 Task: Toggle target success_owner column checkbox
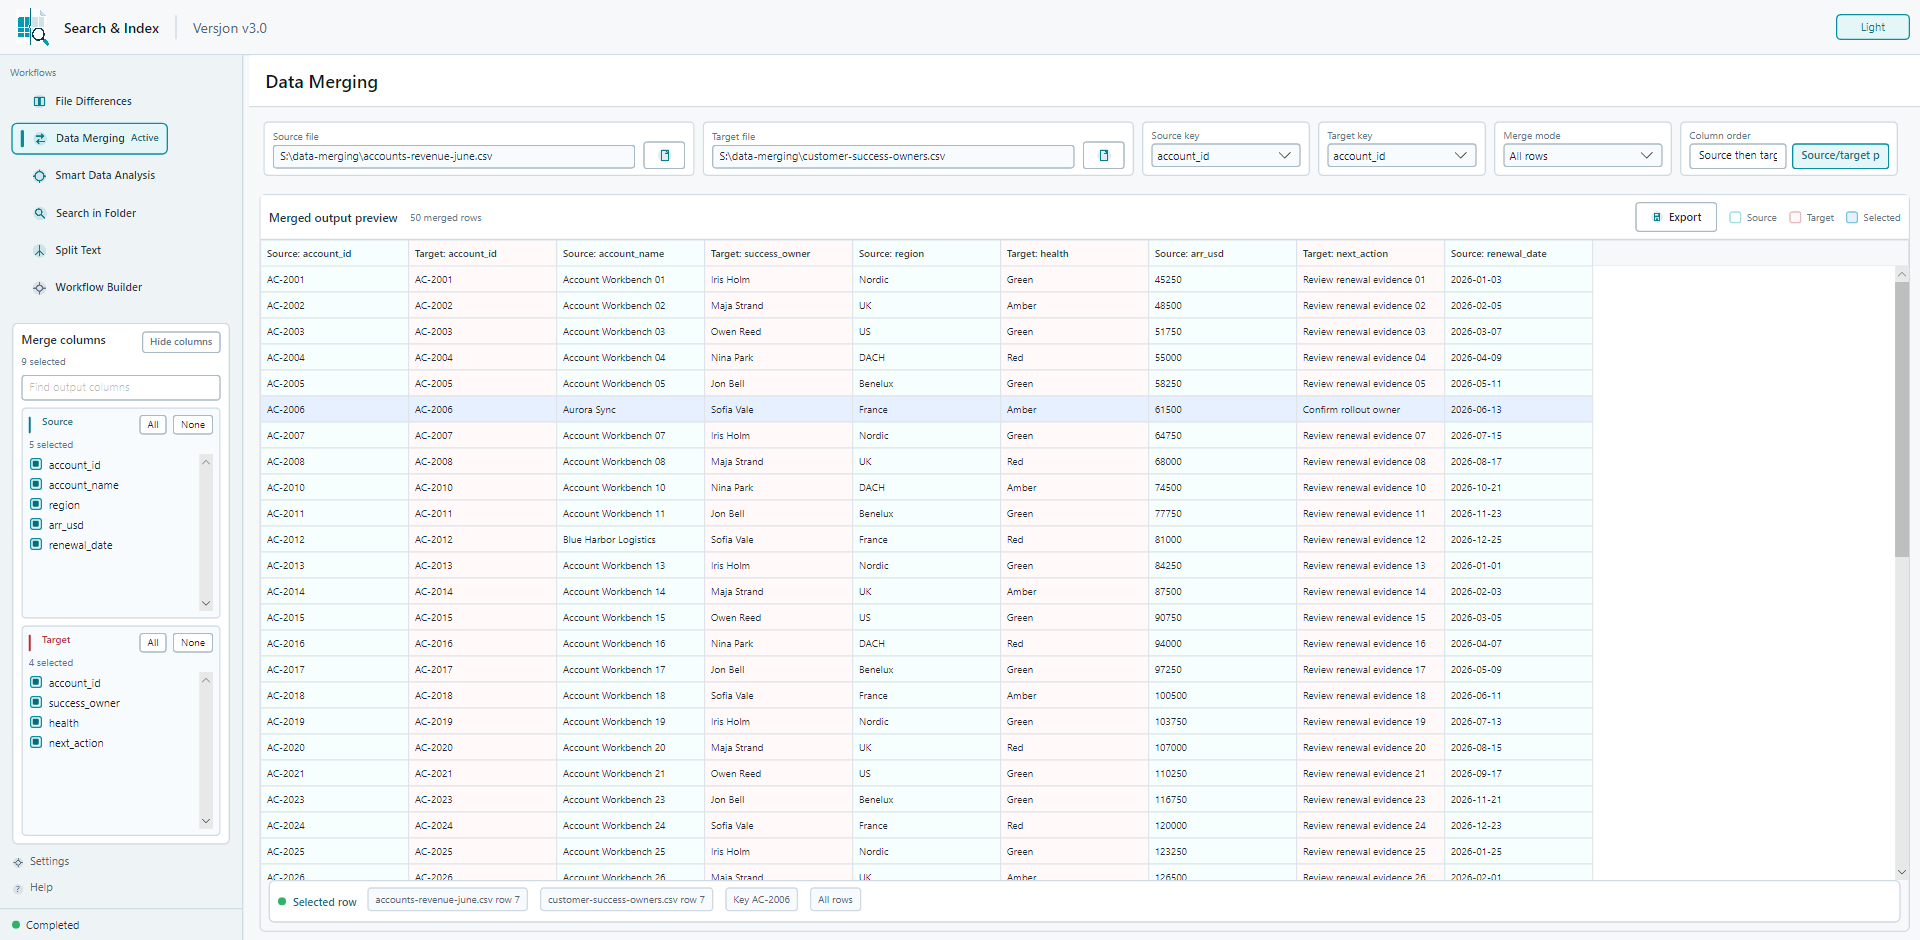(x=36, y=702)
